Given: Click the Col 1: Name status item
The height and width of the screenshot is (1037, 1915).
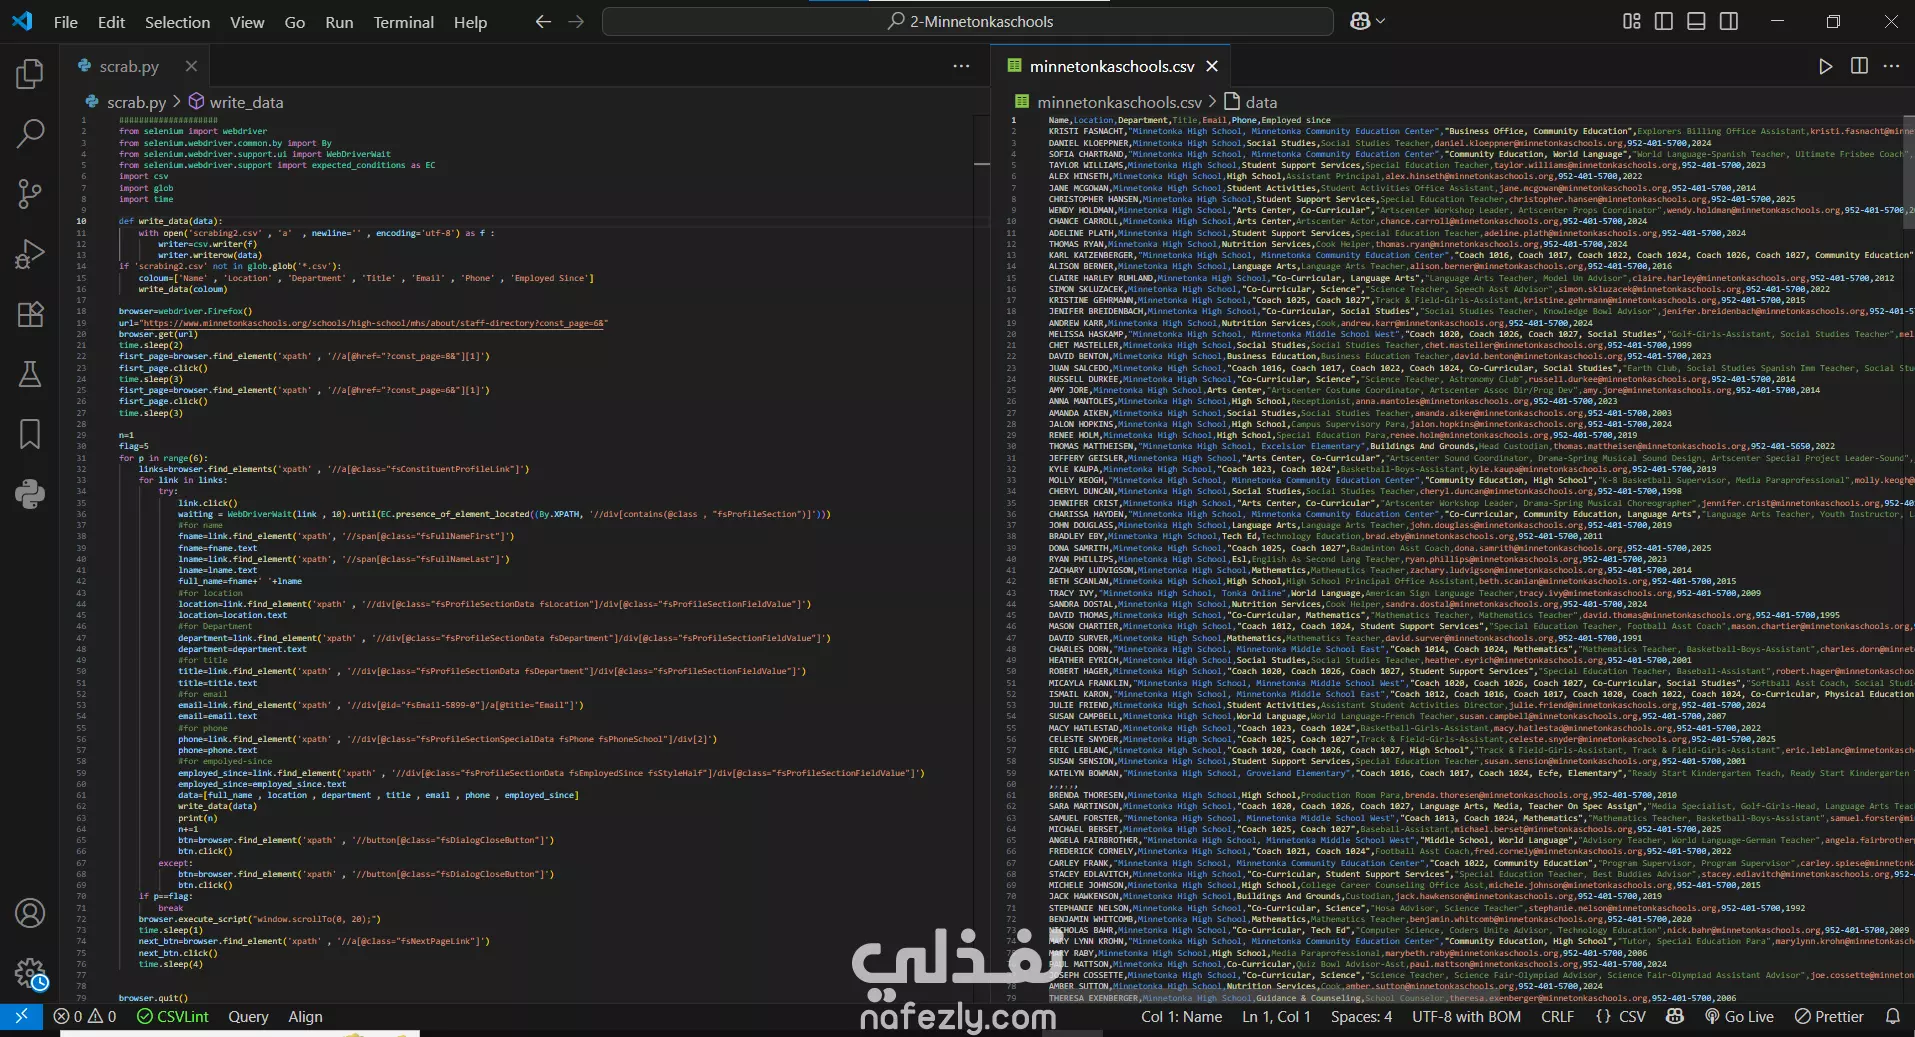Looking at the screenshot, I should [x=1182, y=1016].
